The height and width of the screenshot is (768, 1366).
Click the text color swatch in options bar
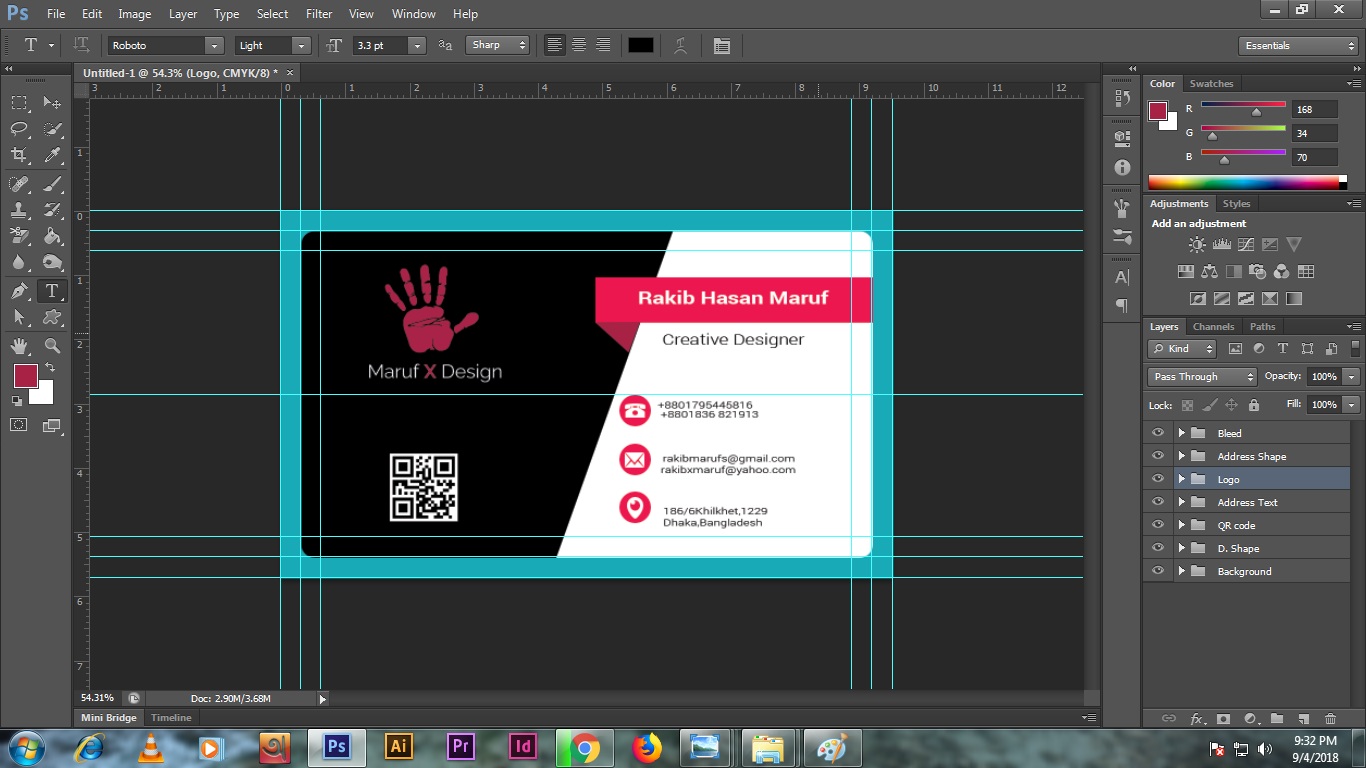coord(640,45)
